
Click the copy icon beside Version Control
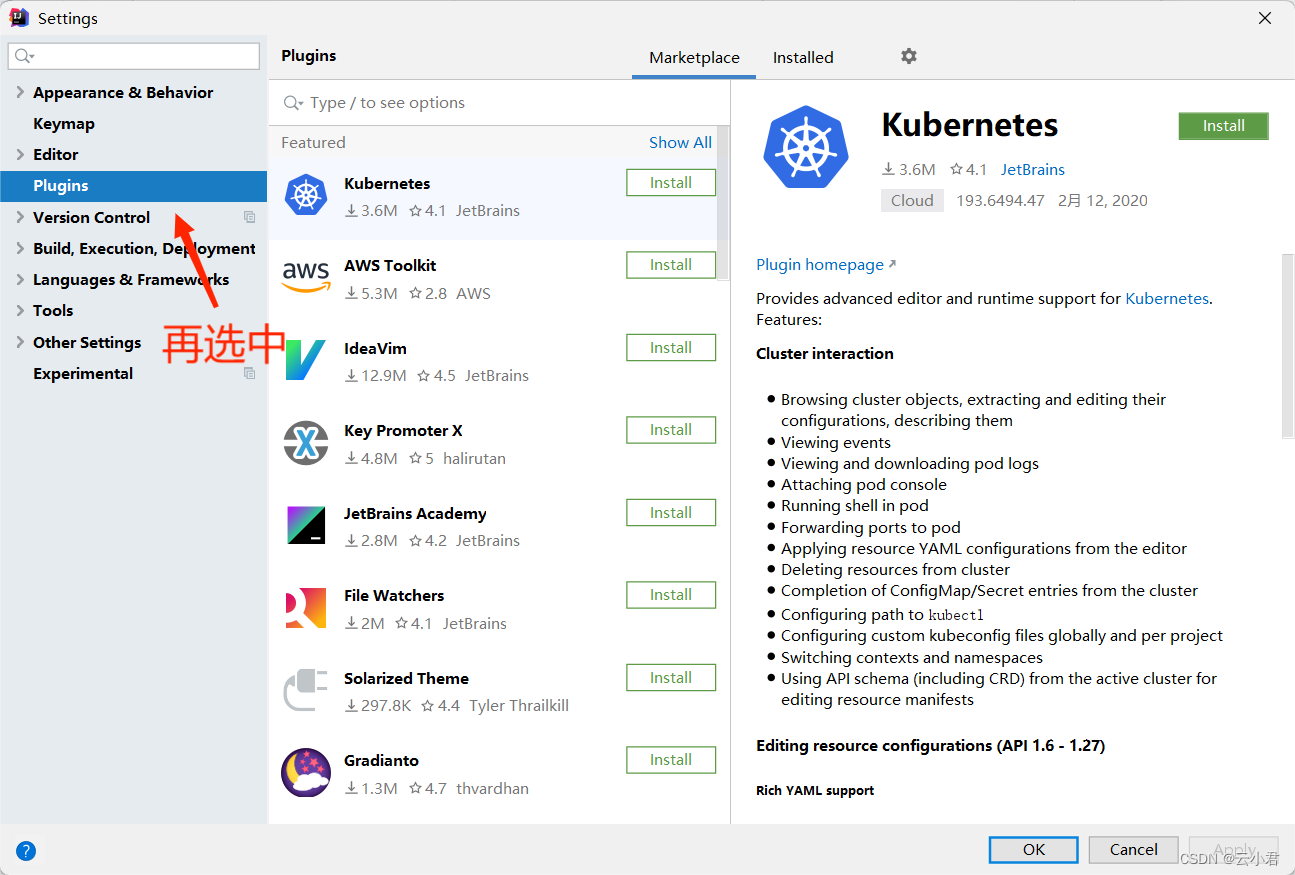[x=249, y=217]
